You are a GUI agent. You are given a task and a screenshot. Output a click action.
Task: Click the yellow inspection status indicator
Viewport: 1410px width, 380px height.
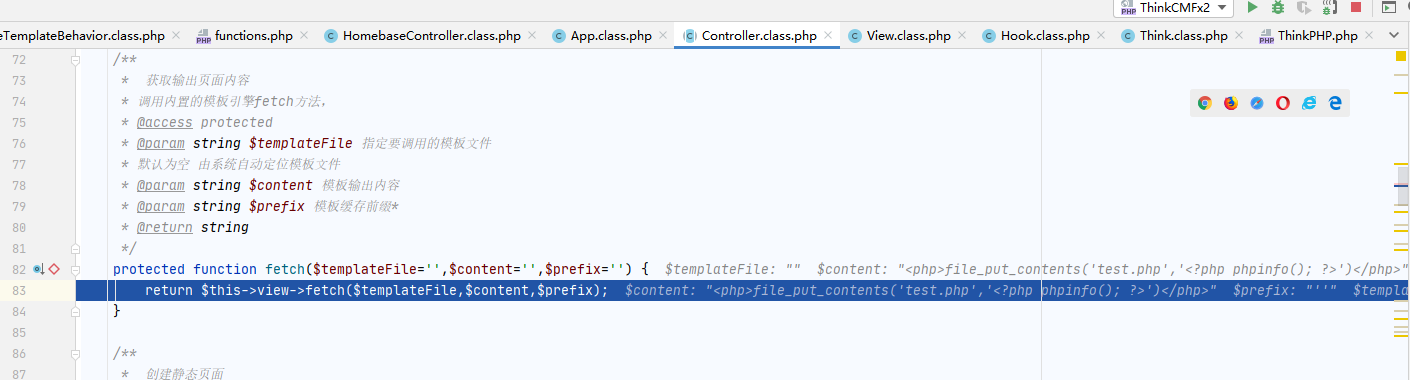(x=1400, y=57)
